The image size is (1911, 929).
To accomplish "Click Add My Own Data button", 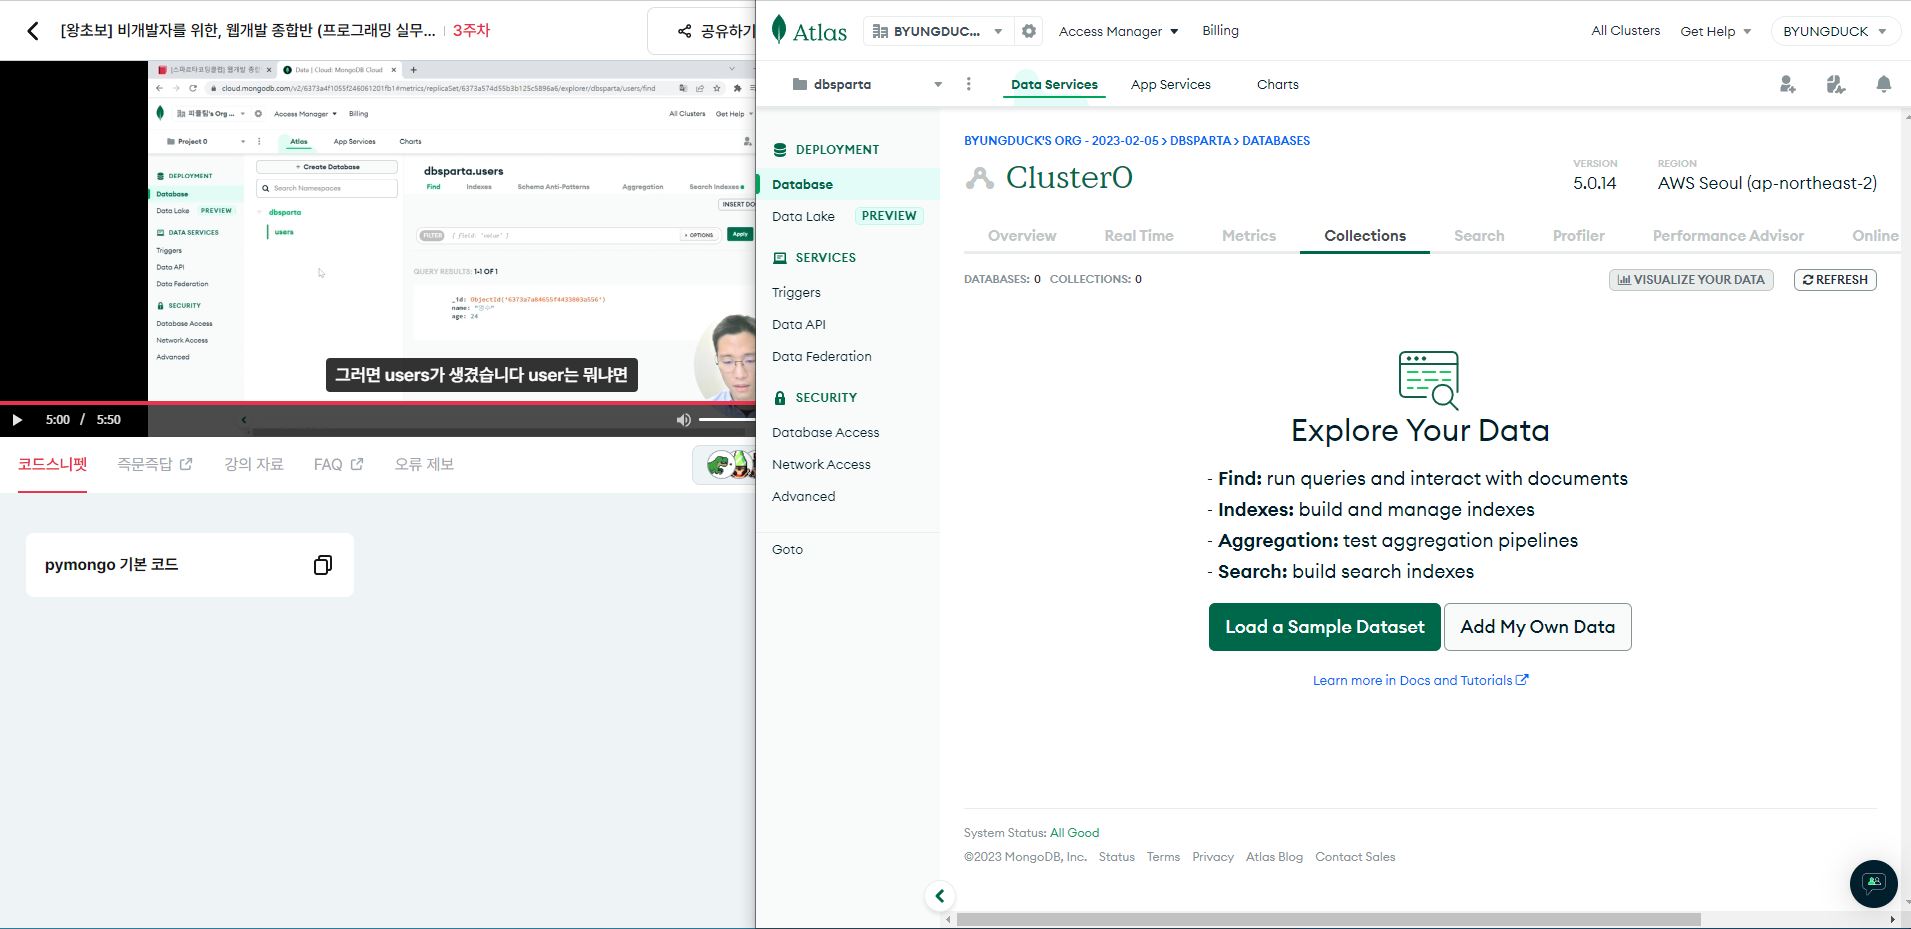I will pos(1537,627).
